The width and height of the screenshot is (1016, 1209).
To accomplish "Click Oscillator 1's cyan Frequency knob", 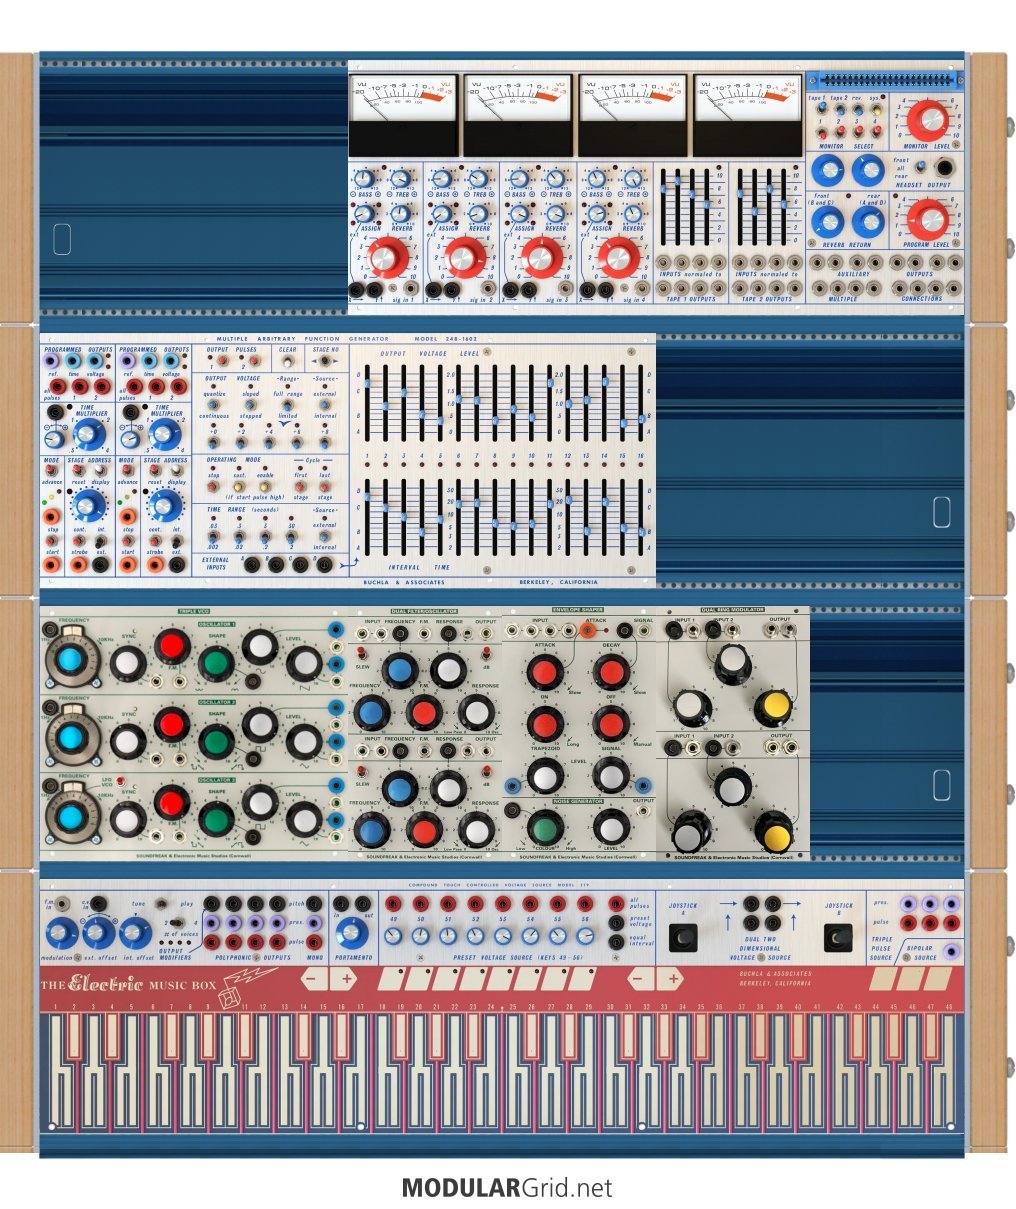I will 71,660.
